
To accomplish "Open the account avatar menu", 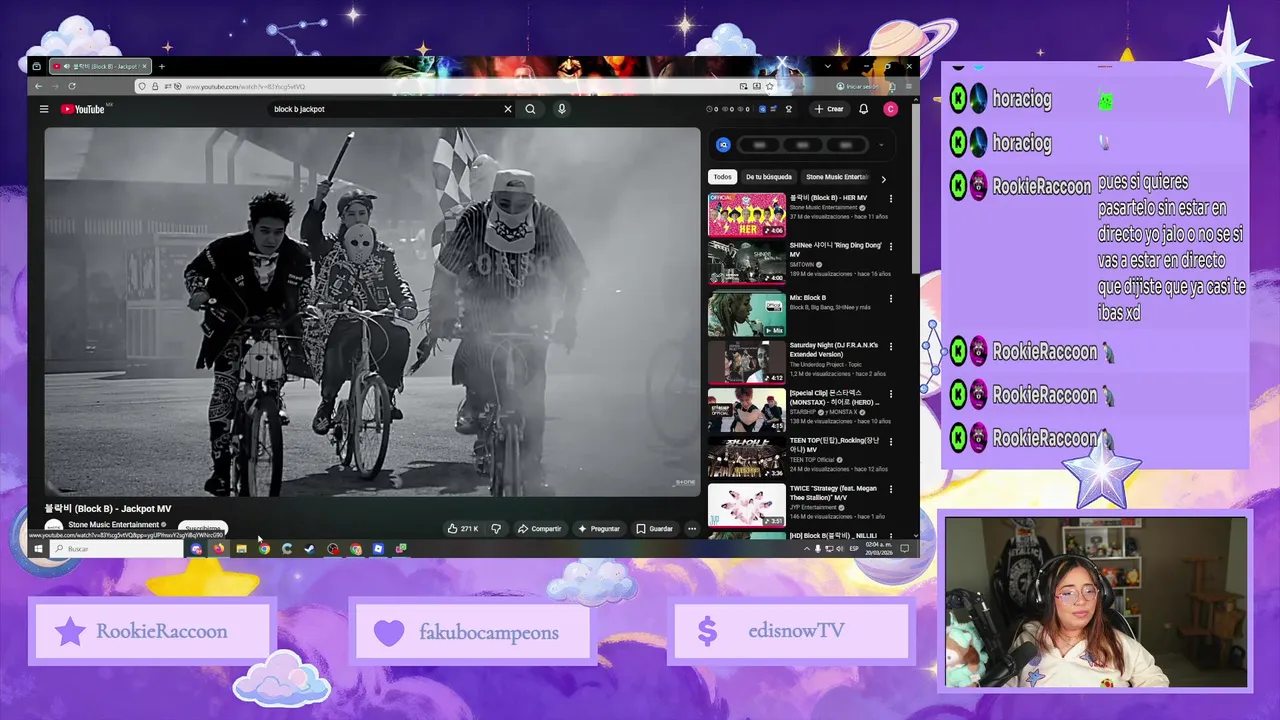I will point(891,109).
